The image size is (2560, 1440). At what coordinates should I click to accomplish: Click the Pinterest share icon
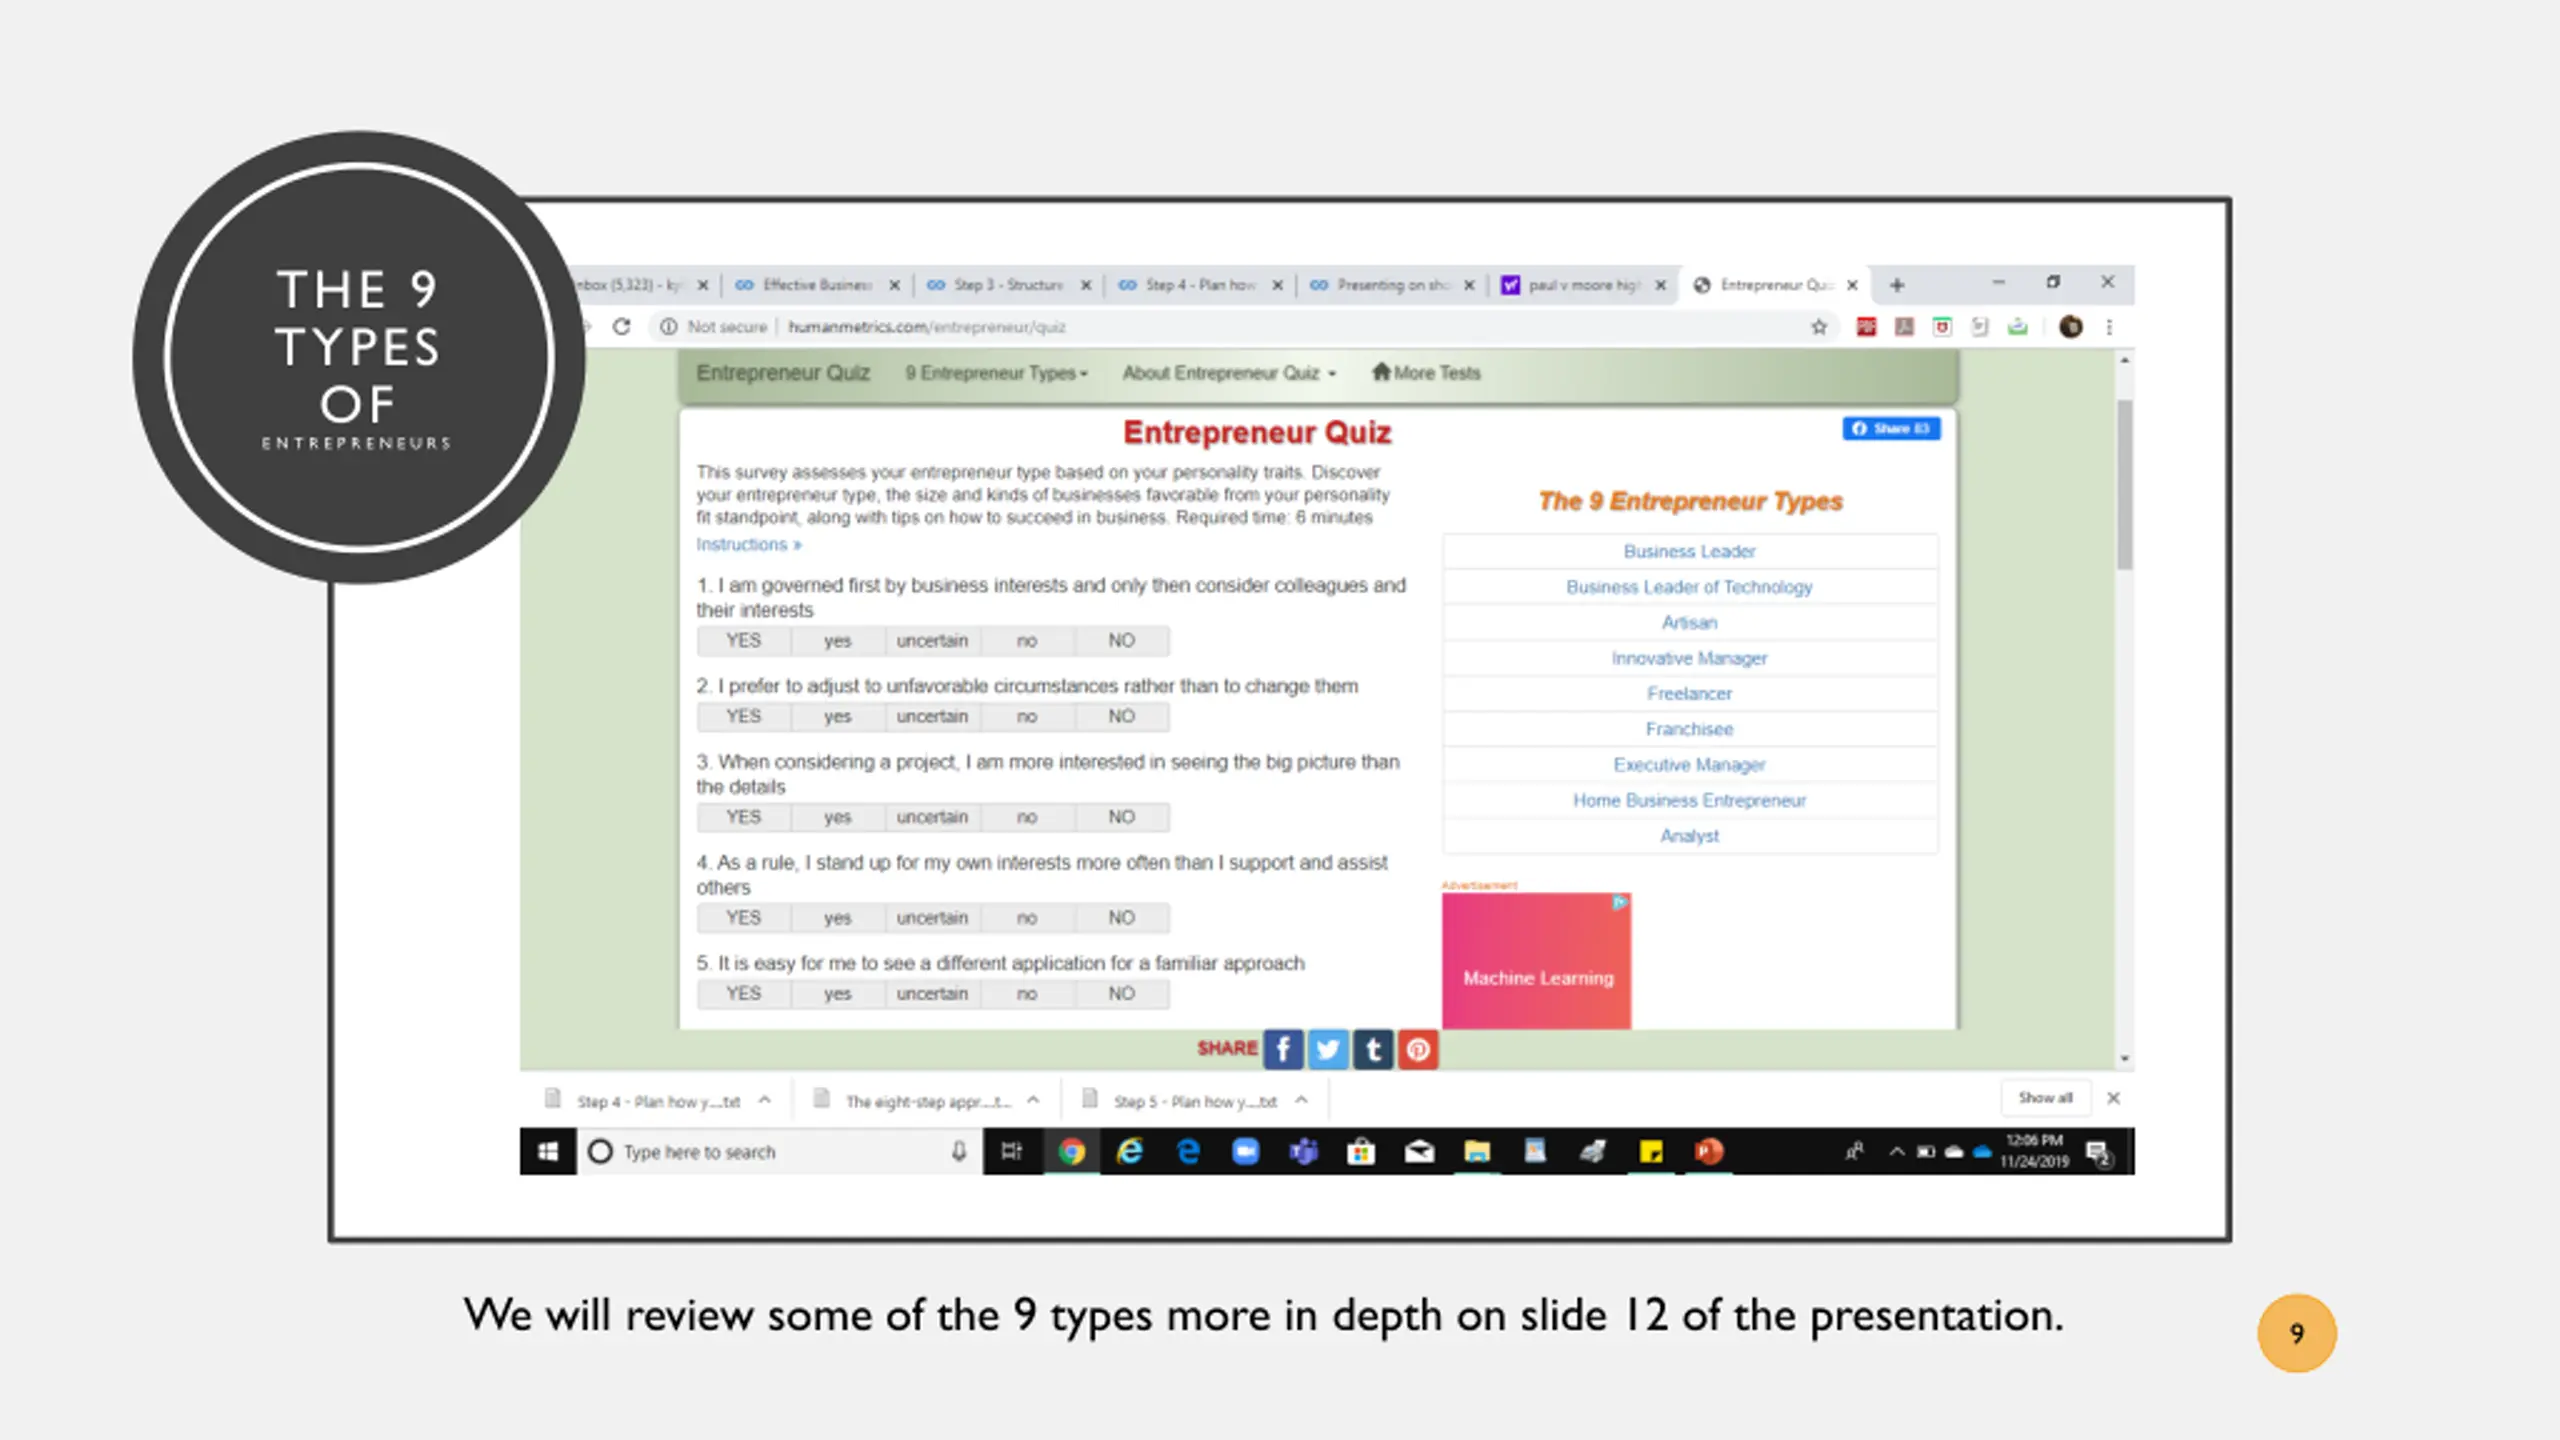[x=1418, y=1049]
